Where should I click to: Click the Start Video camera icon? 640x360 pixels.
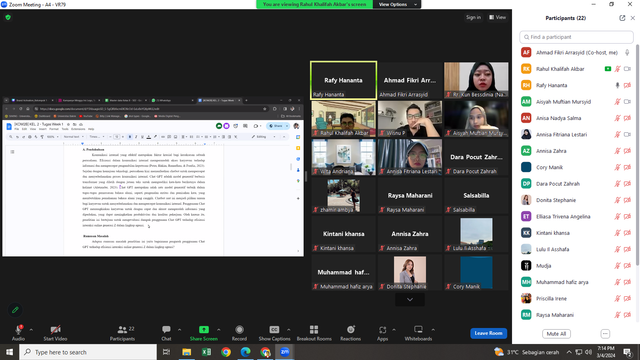pyautogui.click(x=55, y=330)
